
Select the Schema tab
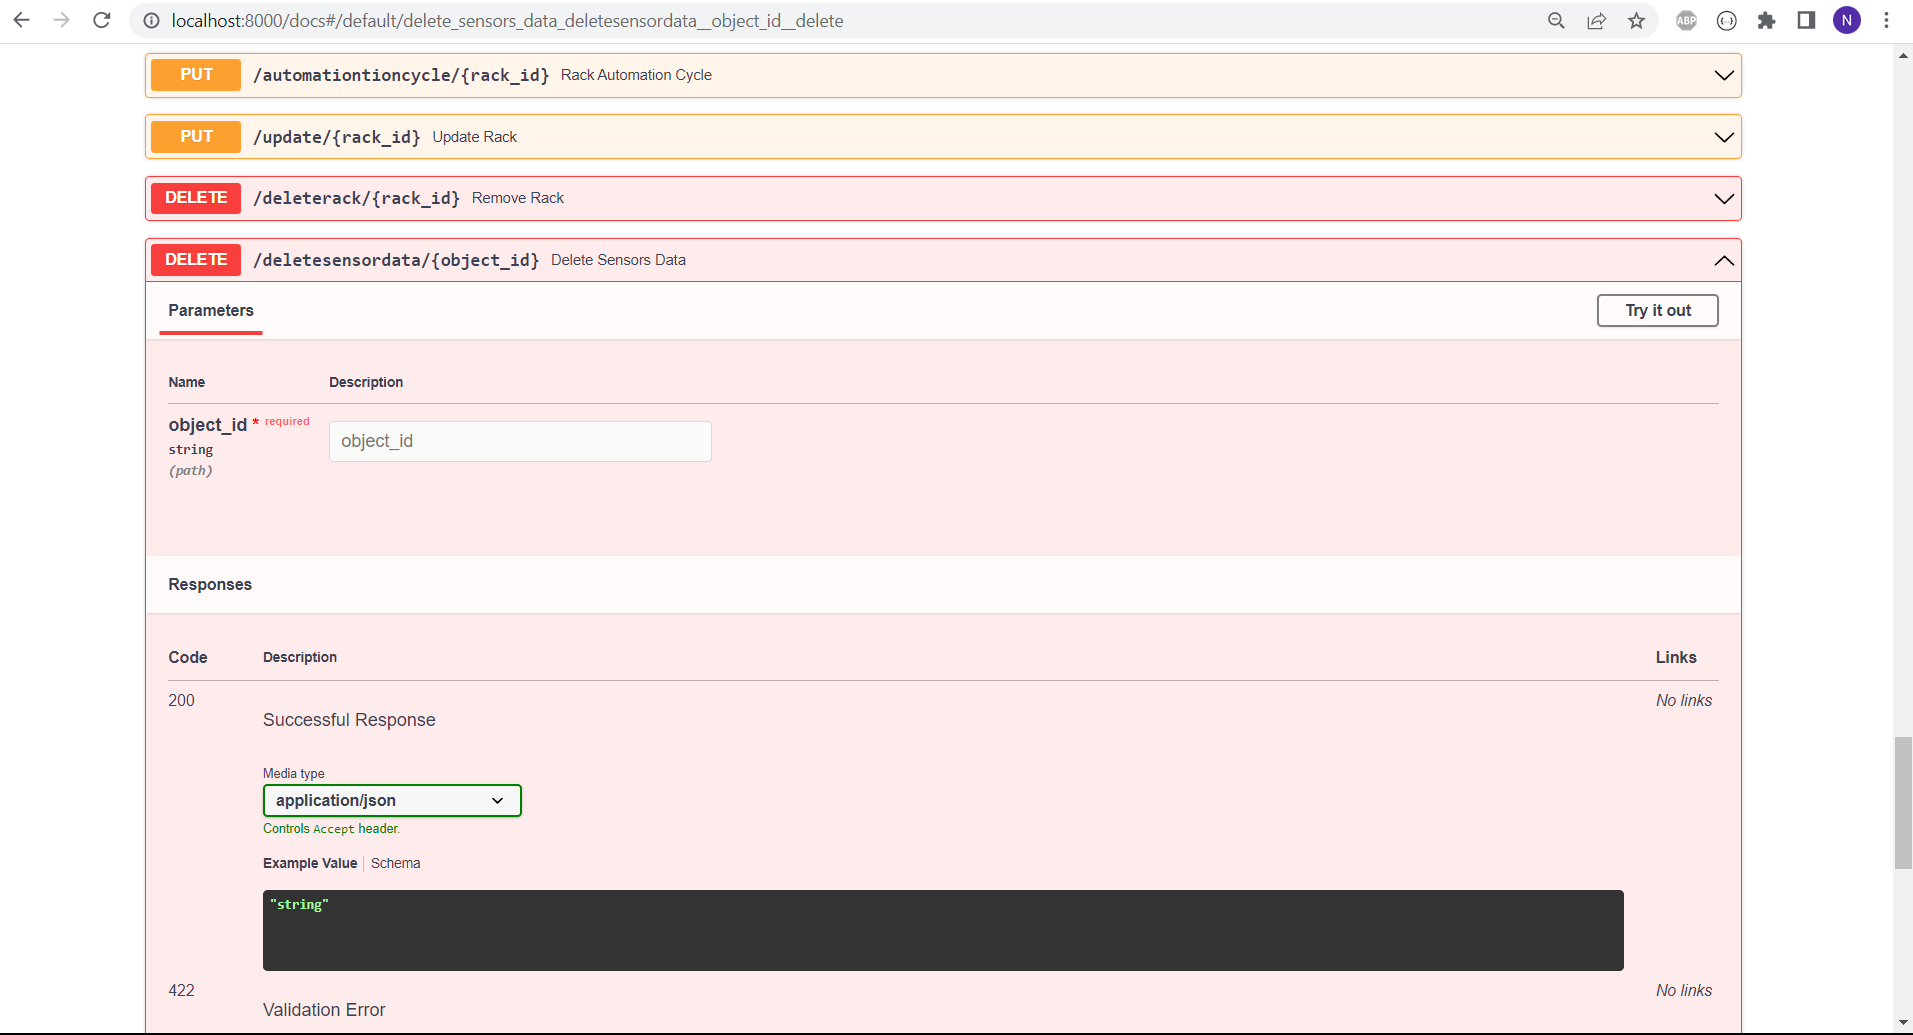click(395, 863)
